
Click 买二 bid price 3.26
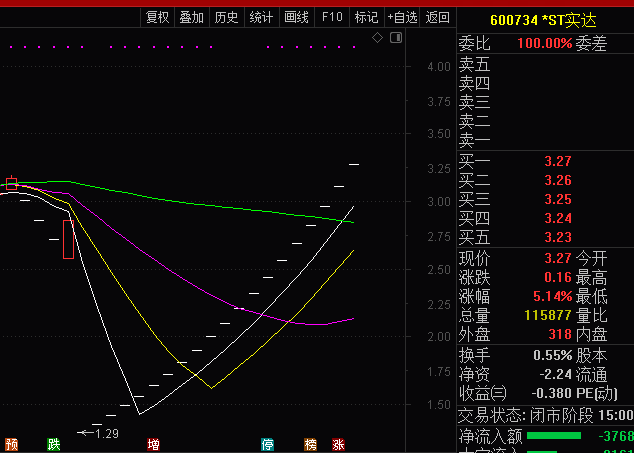pyautogui.click(x=558, y=180)
